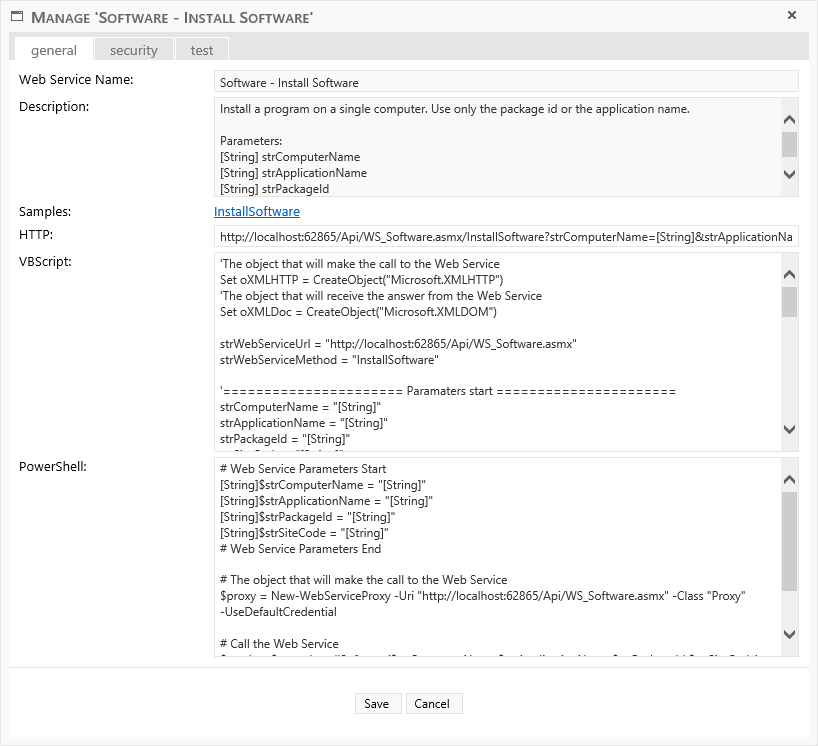
Task: Close the Manage Software dialog
Action: 792,15
